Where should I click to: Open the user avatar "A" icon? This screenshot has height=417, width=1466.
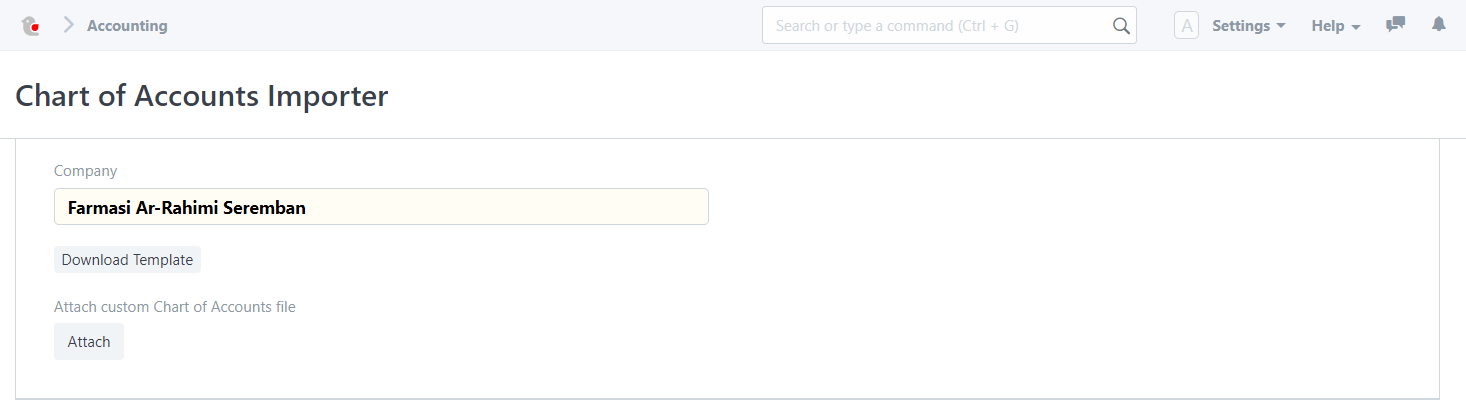click(1186, 26)
